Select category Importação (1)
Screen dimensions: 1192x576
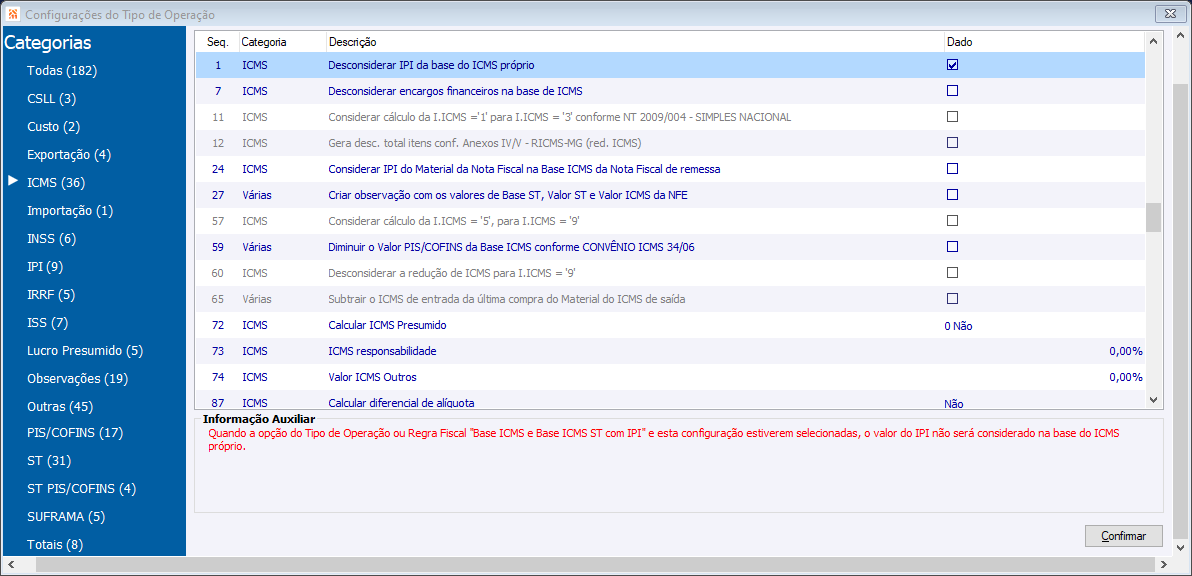70,210
